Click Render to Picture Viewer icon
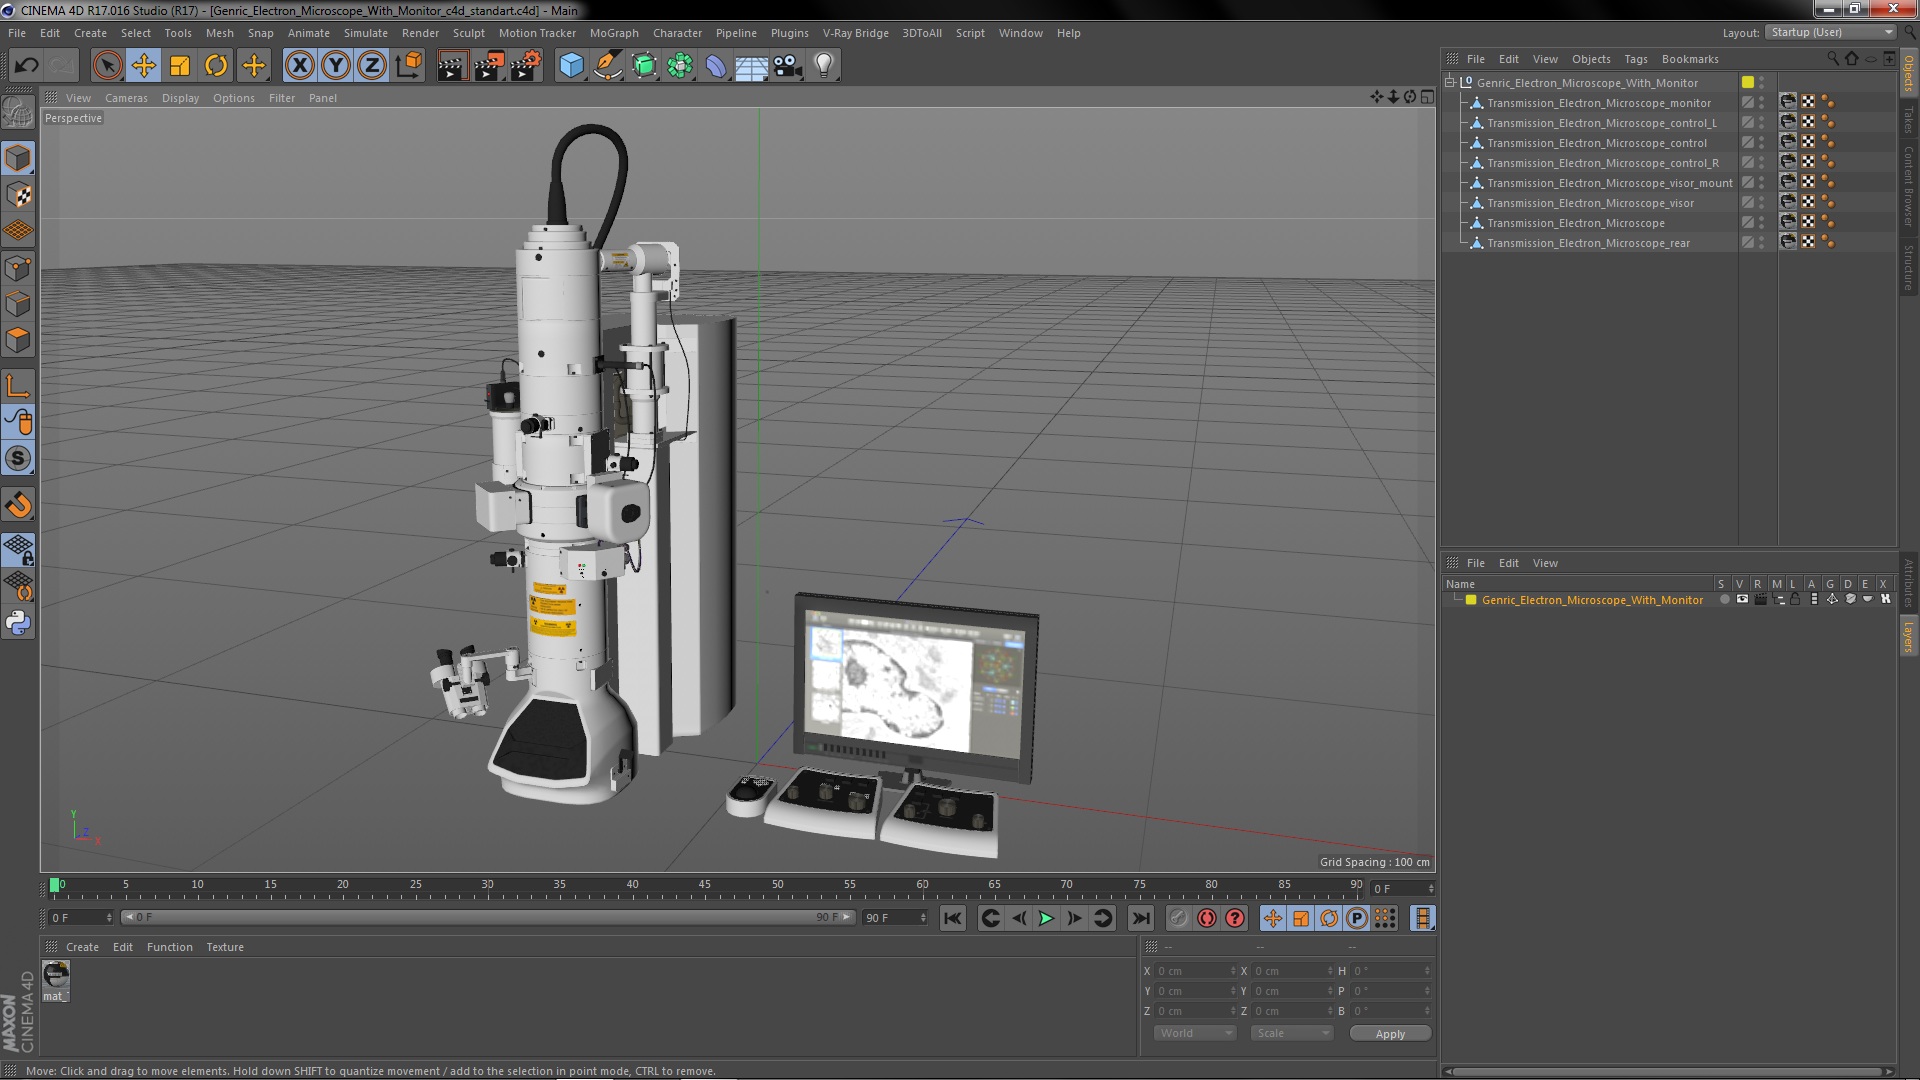Screen dimensions: 1920x1080 [489, 66]
